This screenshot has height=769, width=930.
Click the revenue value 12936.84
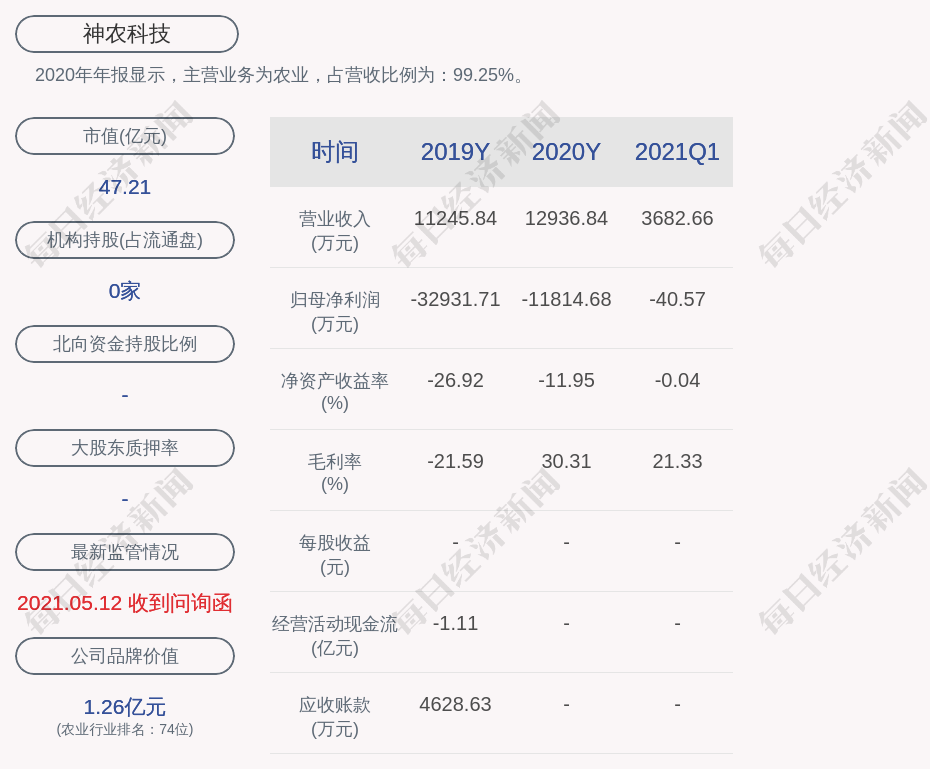click(566, 218)
